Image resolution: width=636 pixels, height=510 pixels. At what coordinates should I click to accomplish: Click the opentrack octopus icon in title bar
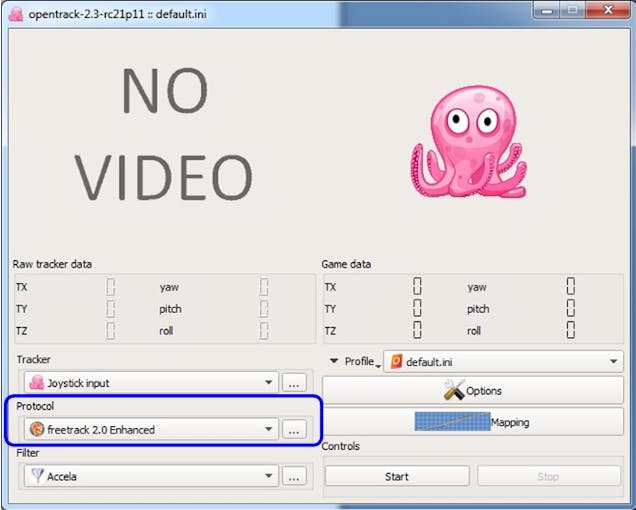pyautogui.click(x=16, y=14)
